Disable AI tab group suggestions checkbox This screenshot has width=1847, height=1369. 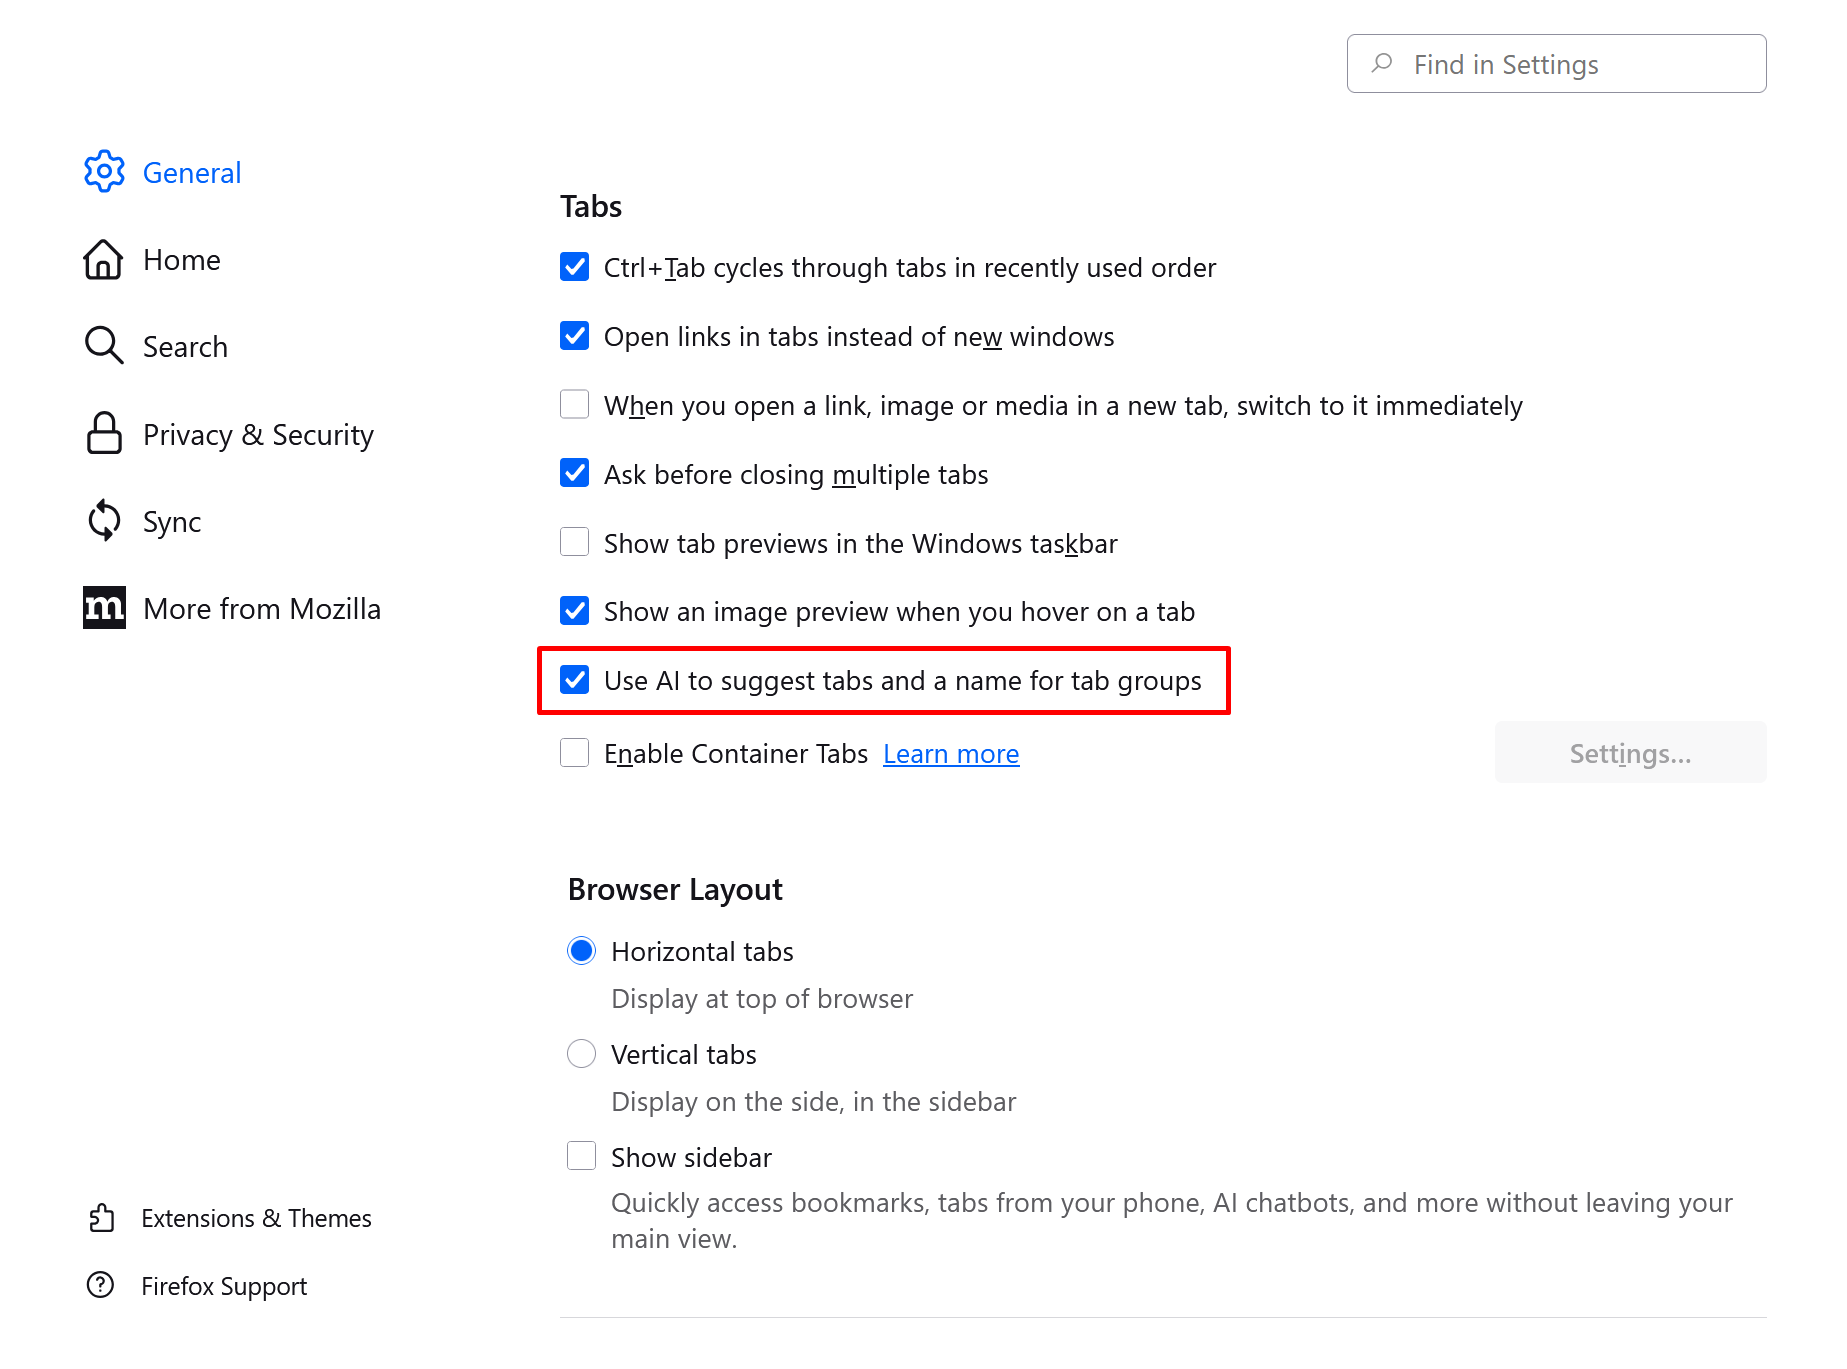(x=575, y=680)
